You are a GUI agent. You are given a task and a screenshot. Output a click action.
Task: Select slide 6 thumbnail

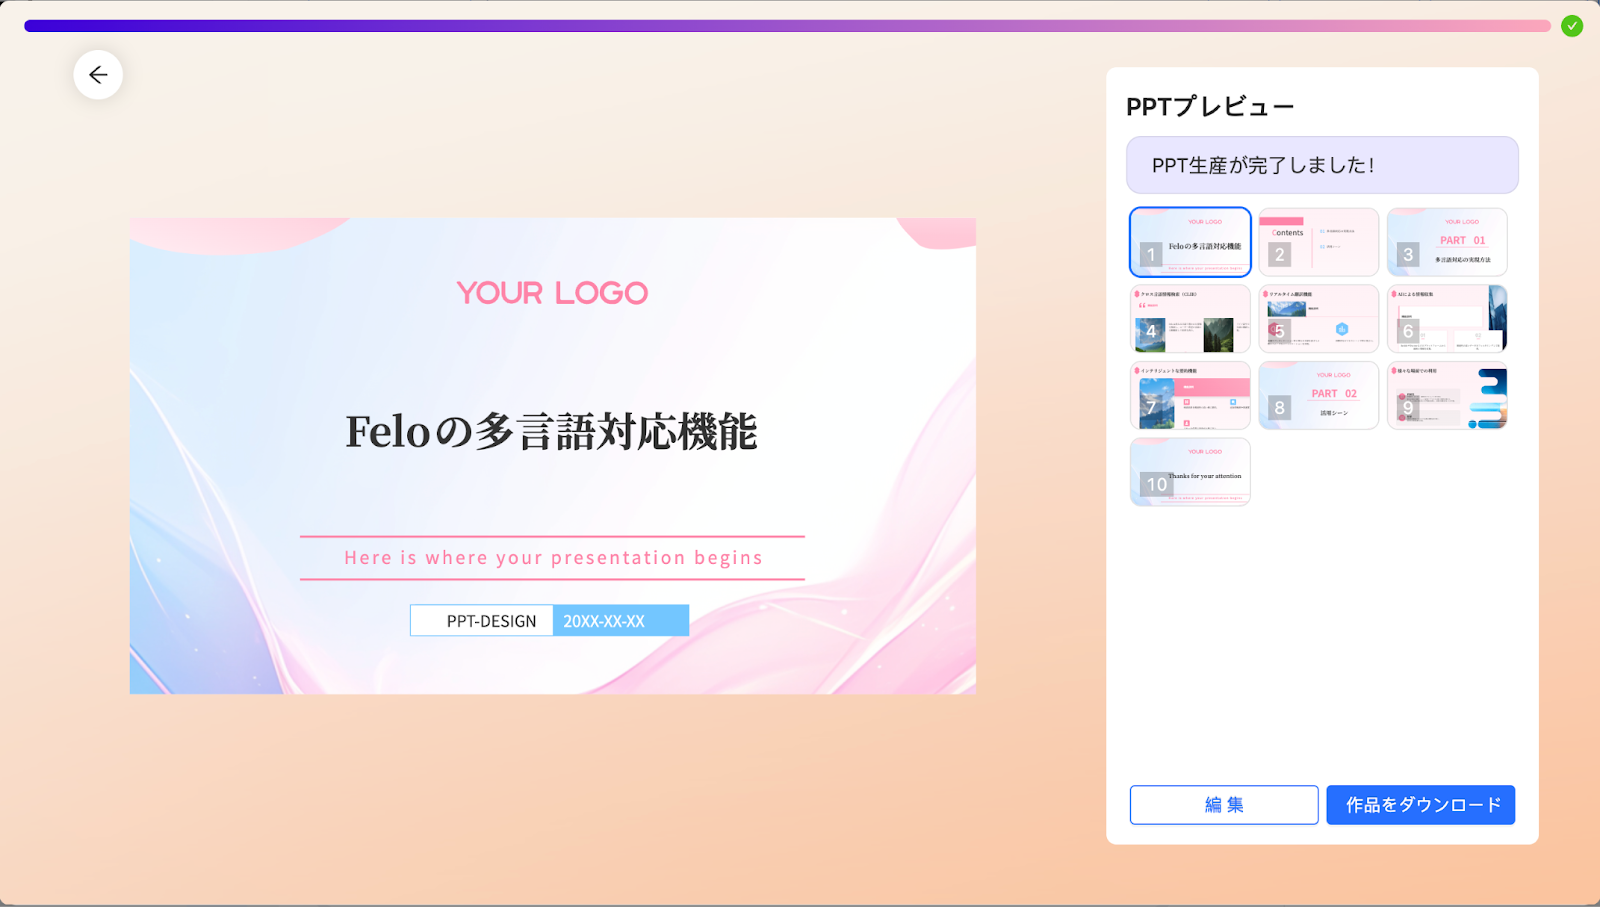click(x=1447, y=319)
